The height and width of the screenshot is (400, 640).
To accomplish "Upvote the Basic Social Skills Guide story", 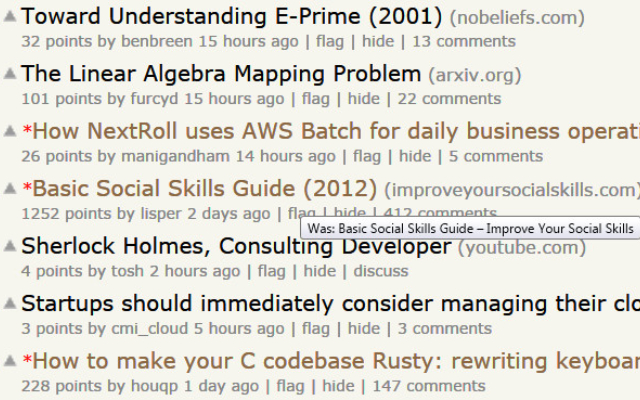I will coord(10,189).
